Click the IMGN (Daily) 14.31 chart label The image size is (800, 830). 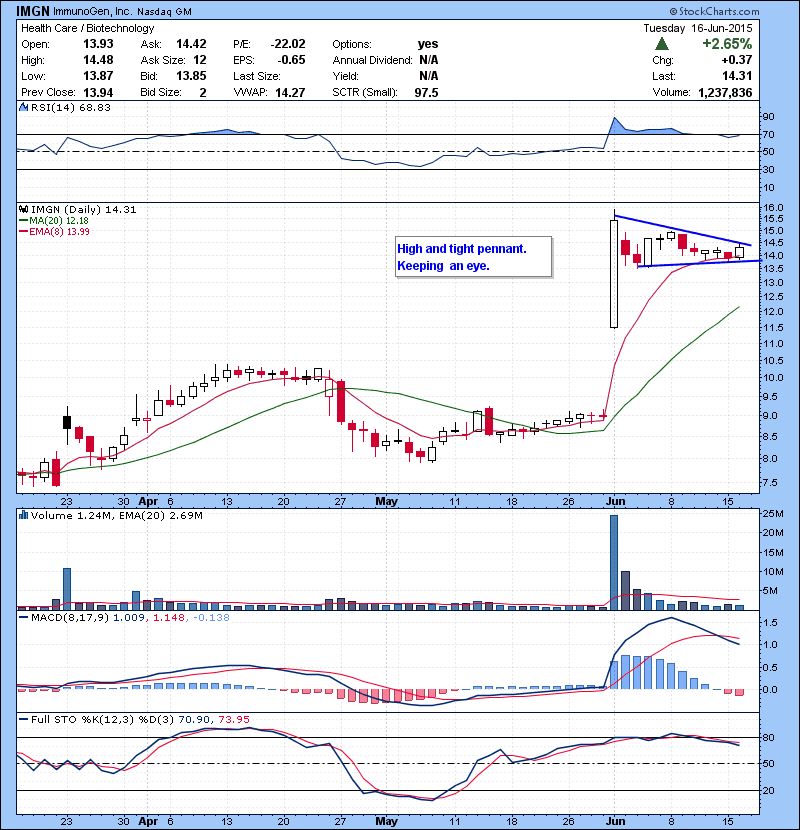click(x=84, y=210)
